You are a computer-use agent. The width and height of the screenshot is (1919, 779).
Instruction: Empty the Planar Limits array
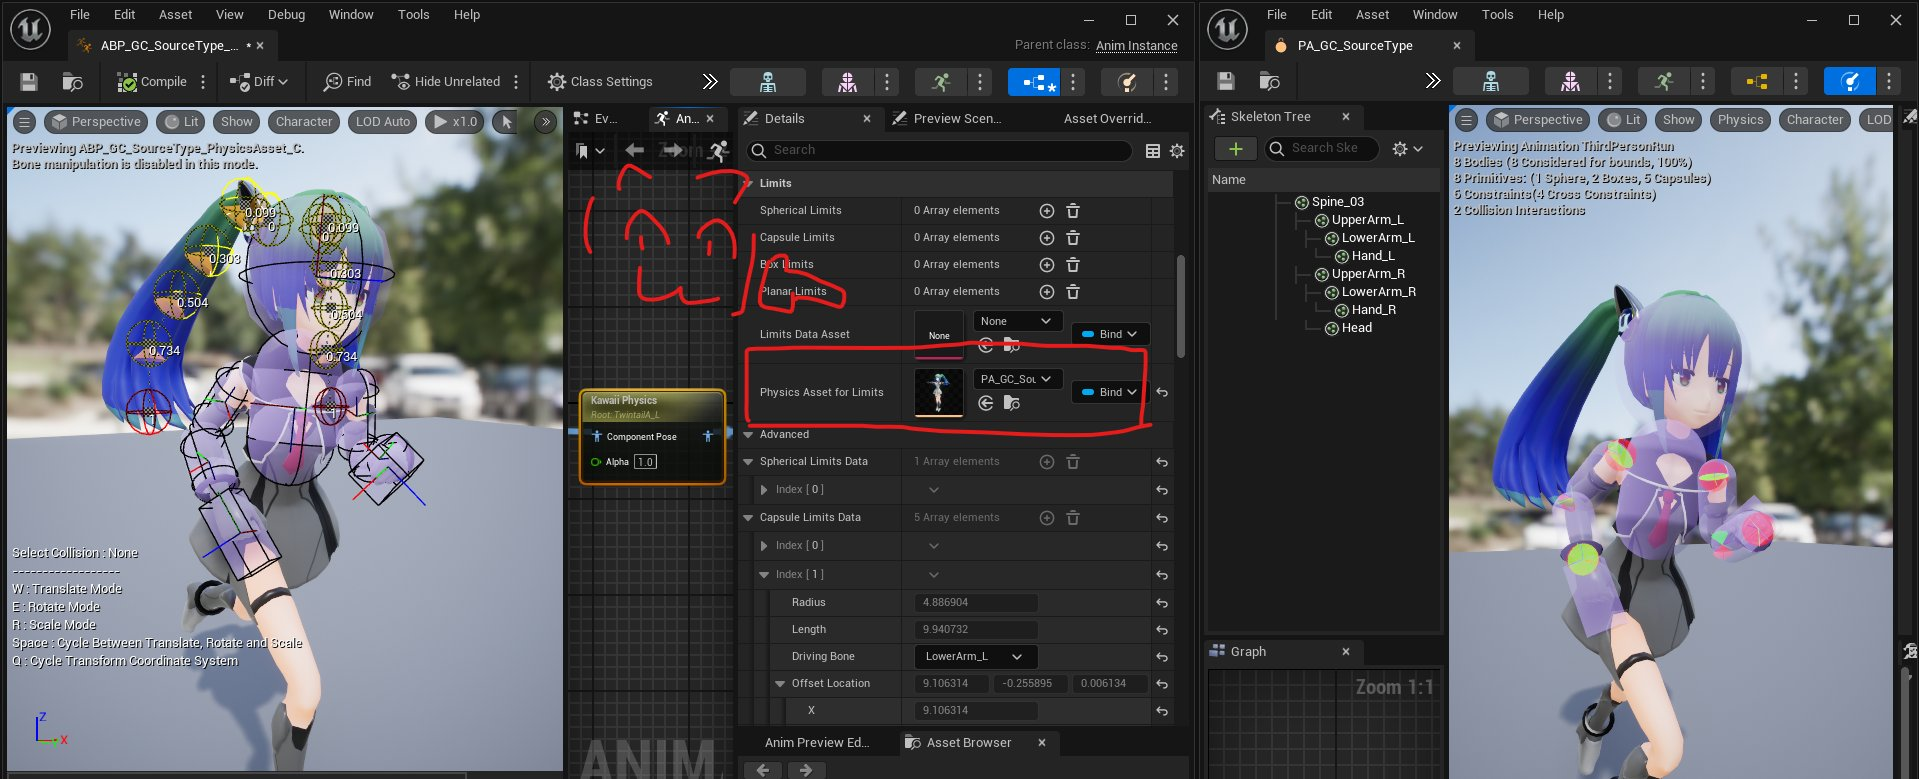pos(1073,292)
